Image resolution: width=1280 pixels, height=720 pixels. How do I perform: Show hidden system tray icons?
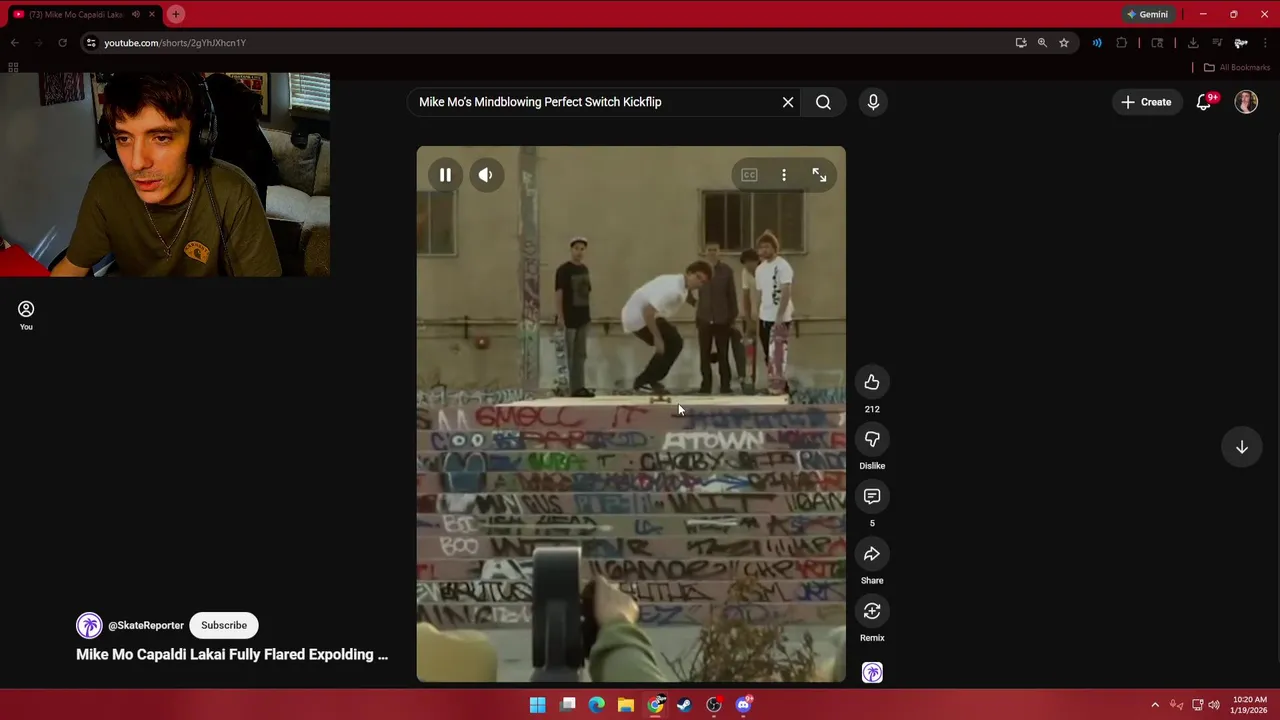[x=1155, y=705]
